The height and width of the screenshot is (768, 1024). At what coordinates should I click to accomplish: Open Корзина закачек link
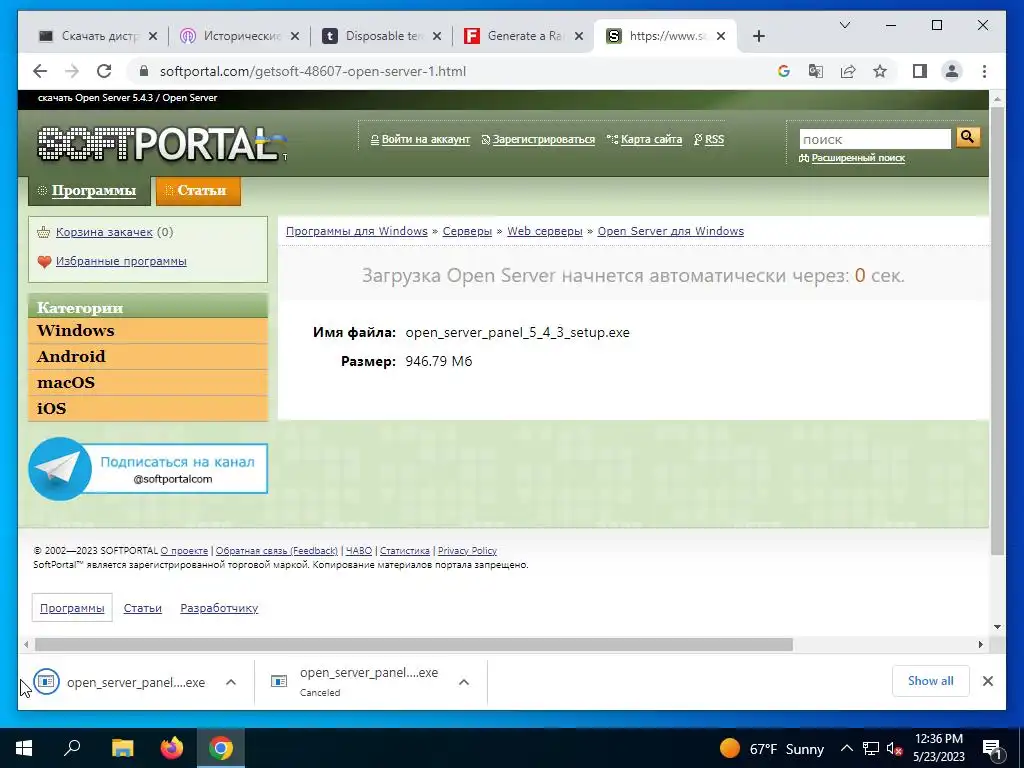click(104, 232)
